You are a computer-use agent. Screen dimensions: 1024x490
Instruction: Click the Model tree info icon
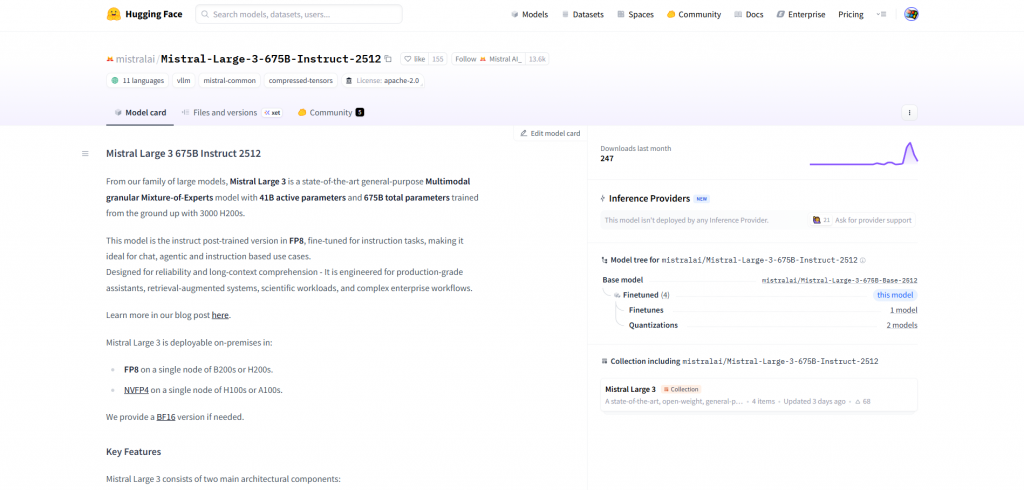[863, 260]
